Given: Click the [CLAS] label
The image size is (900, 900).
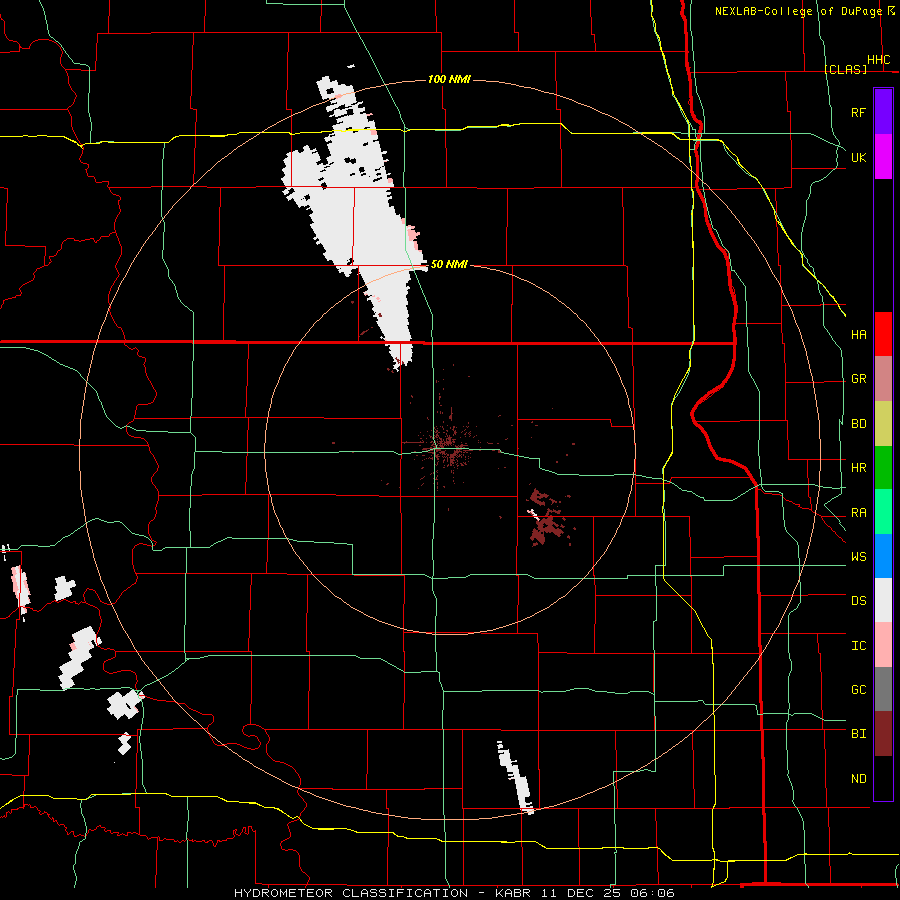Looking at the screenshot, I should click(x=845, y=69).
